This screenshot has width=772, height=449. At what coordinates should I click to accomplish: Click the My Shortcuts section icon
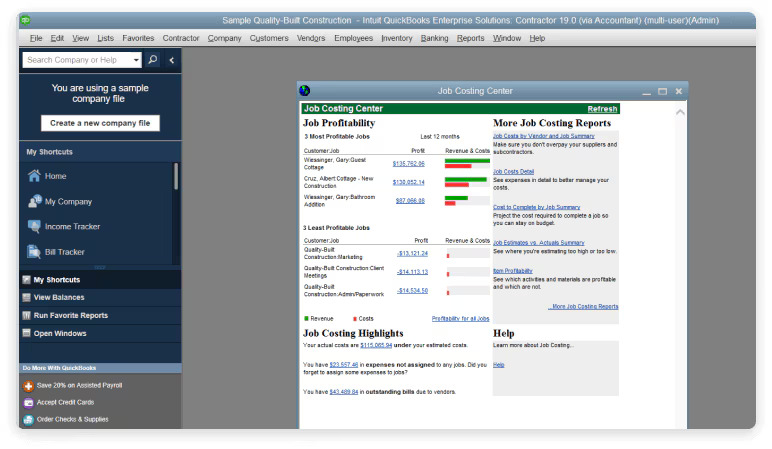pos(27,280)
